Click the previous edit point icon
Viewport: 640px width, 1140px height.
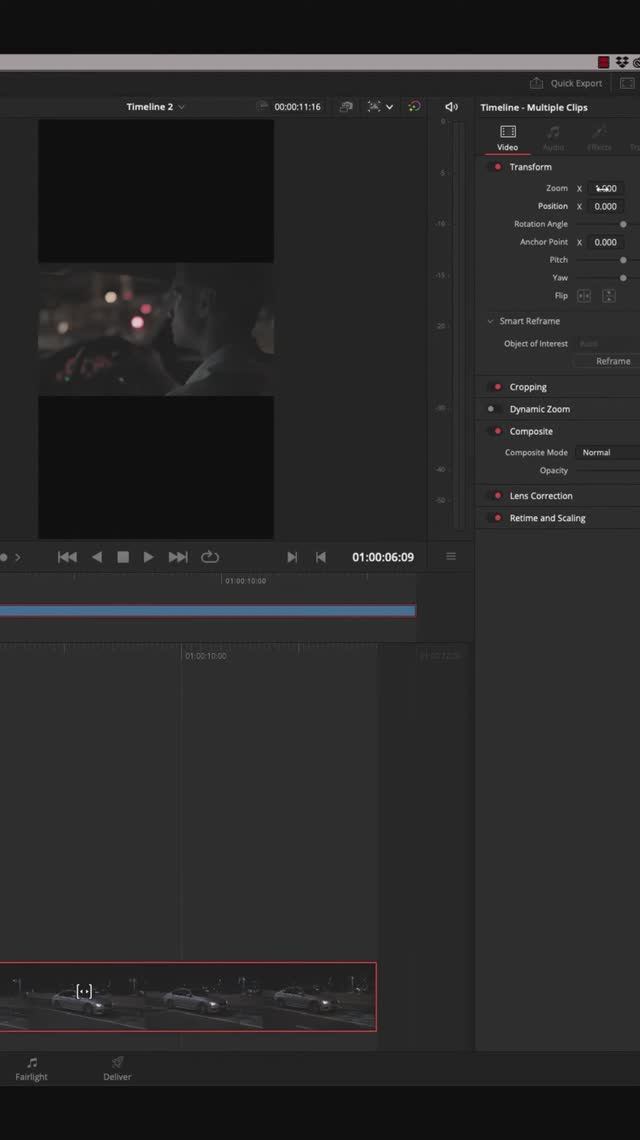pyautogui.click(x=321, y=557)
